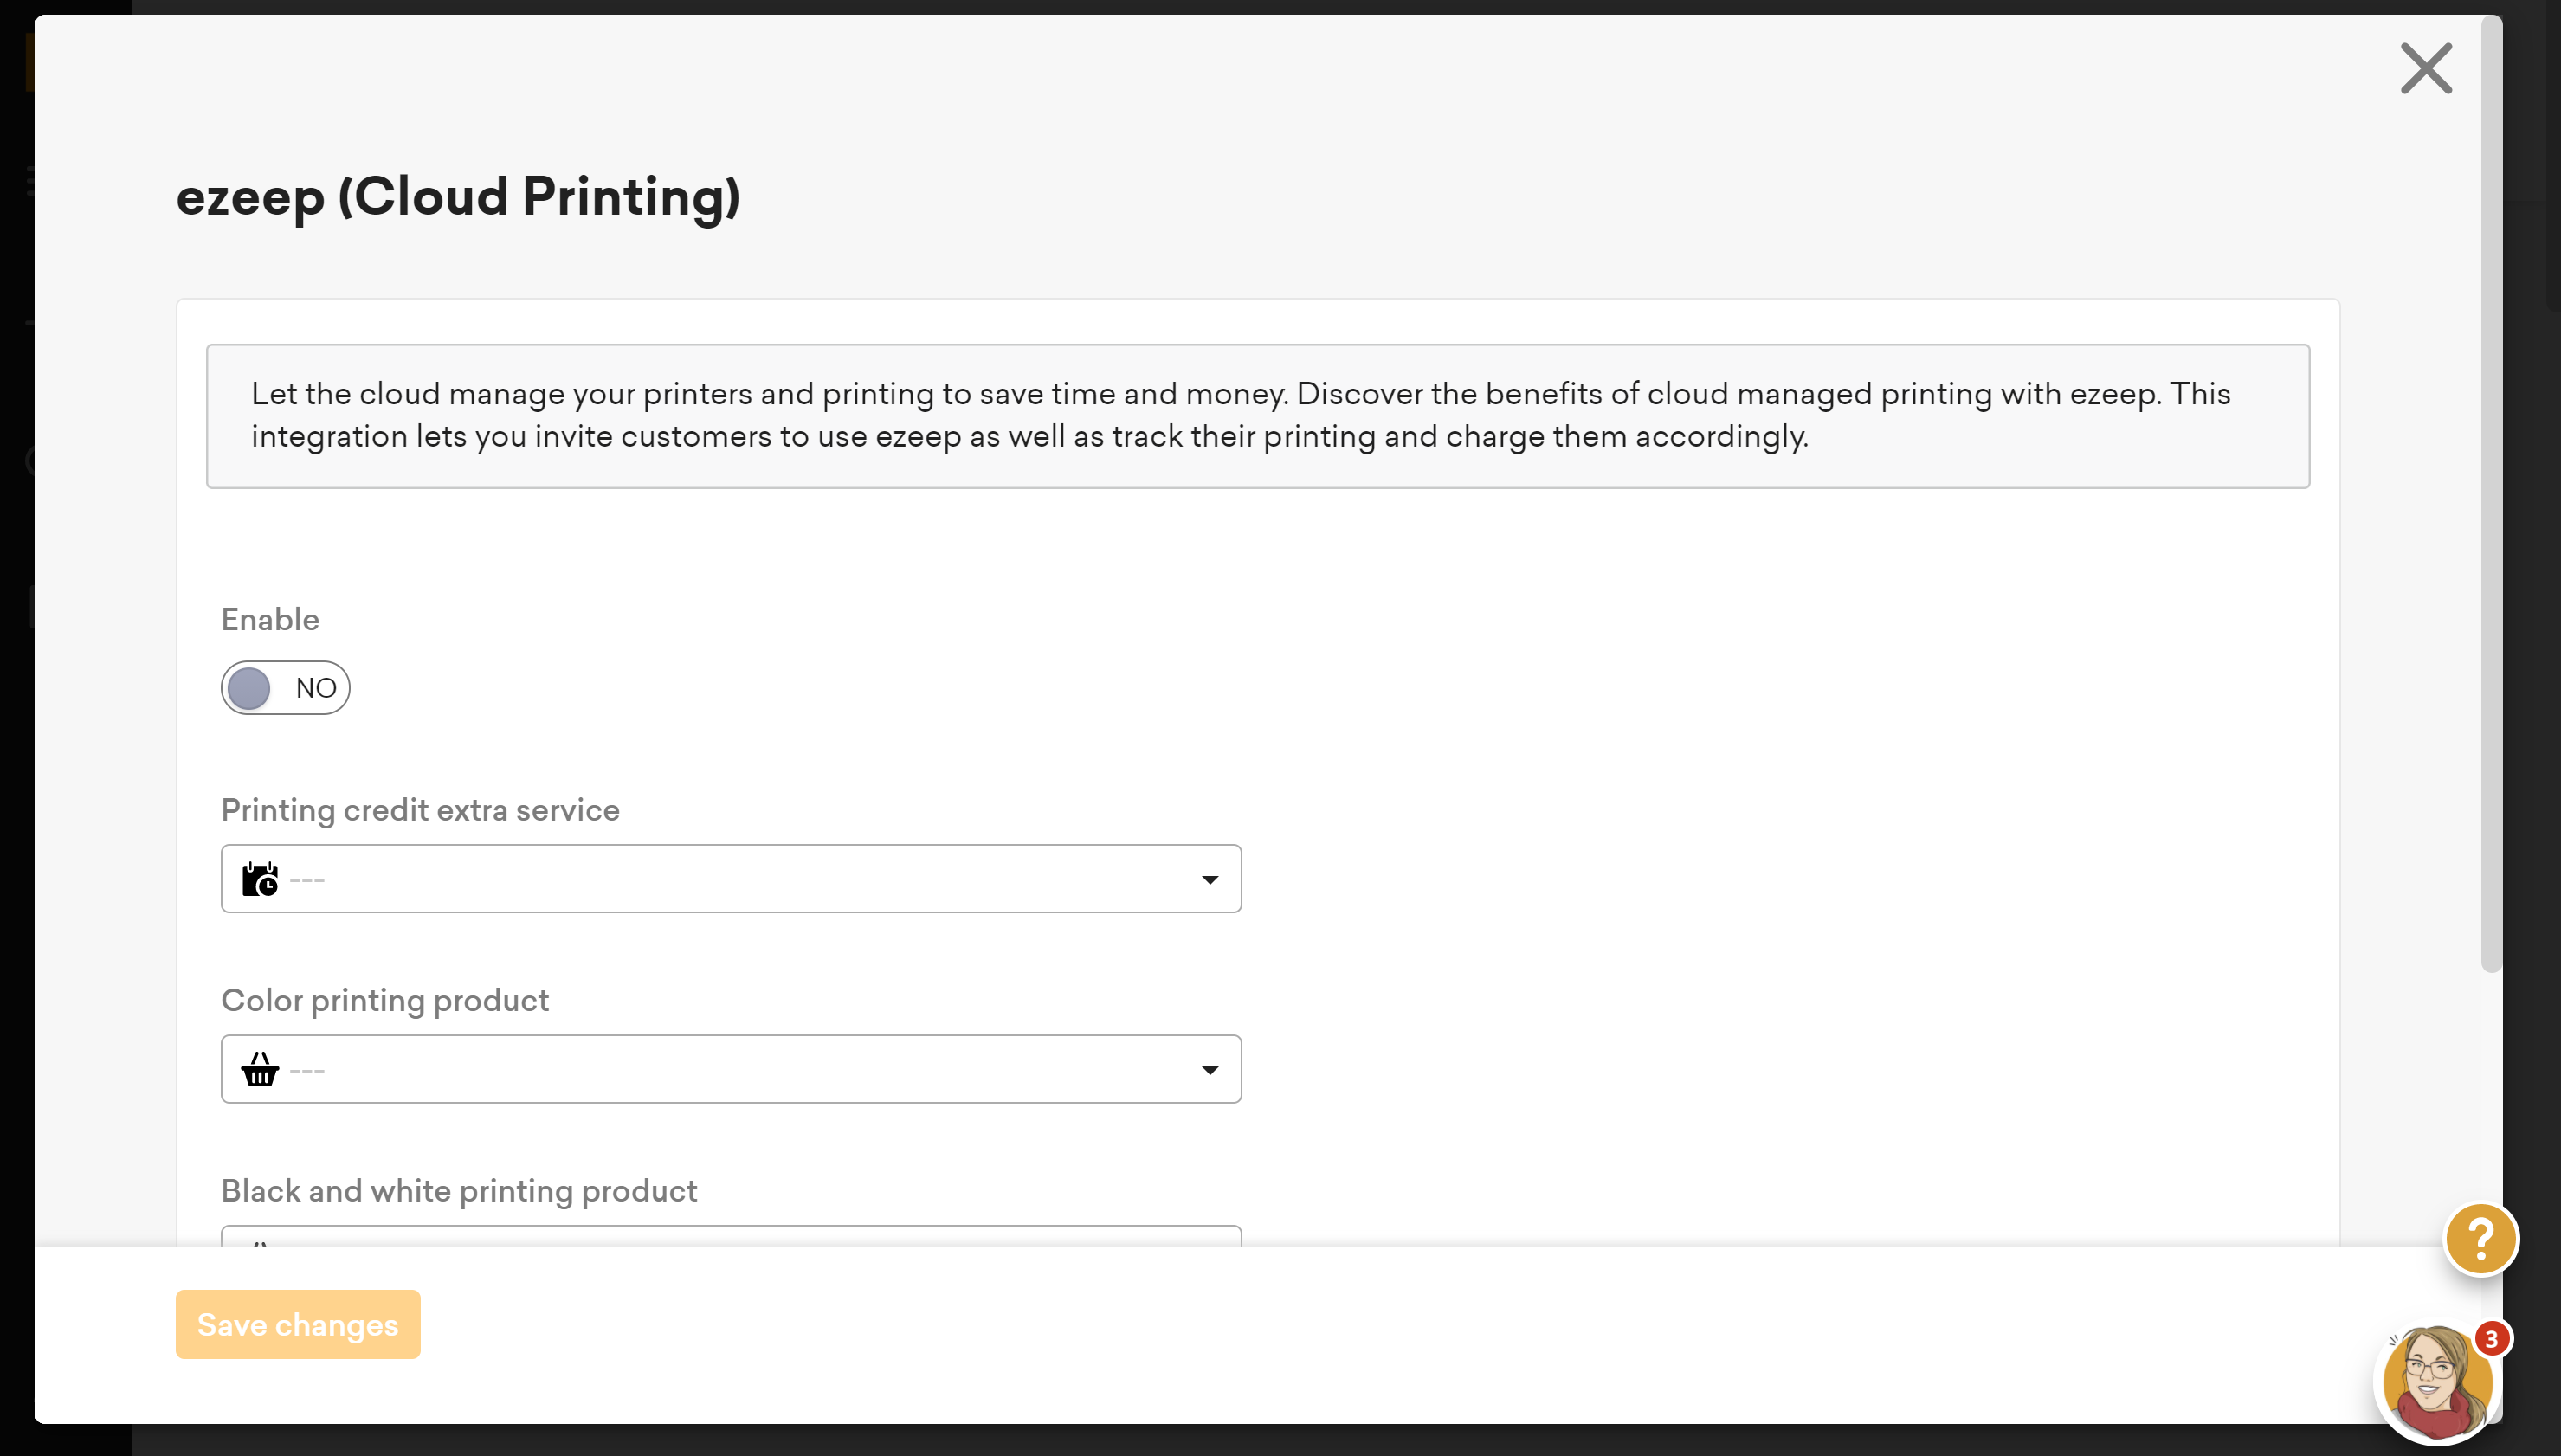The width and height of the screenshot is (2561, 1456).
Task: Click the basket icon in Color printing field
Action: [x=260, y=1069]
